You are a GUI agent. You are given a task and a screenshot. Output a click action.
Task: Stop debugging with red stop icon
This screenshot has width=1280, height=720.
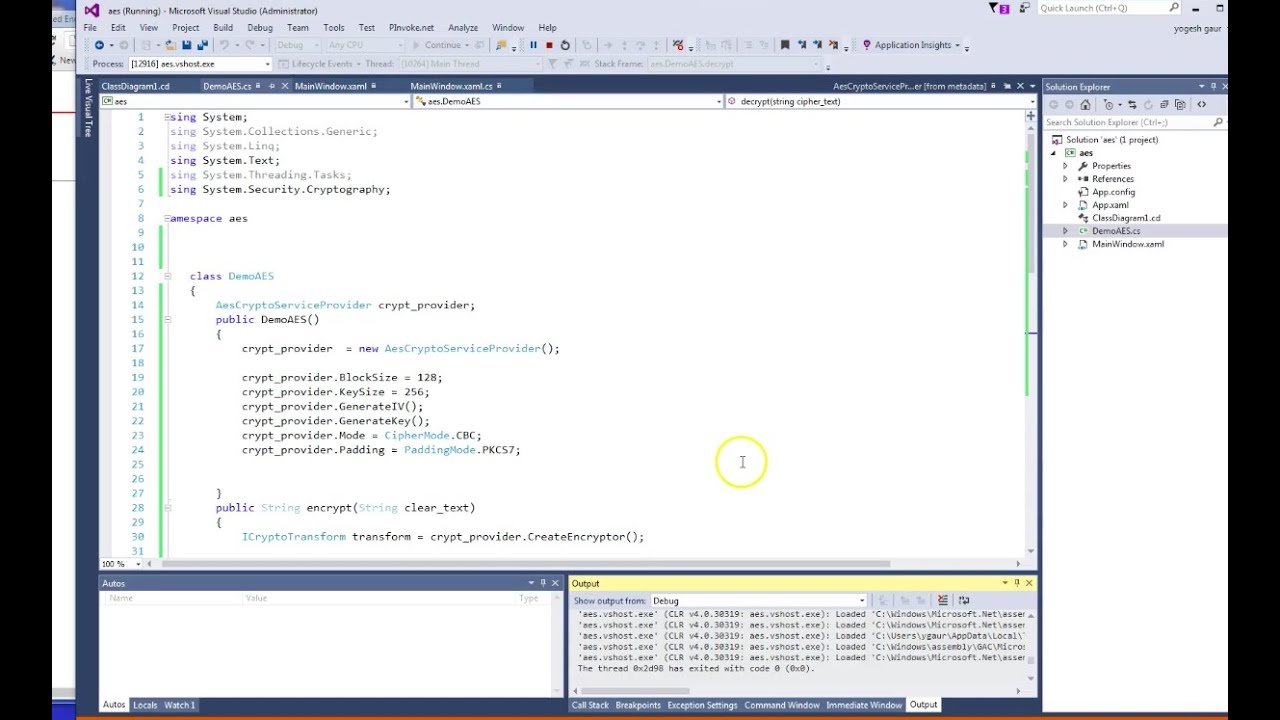click(549, 45)
